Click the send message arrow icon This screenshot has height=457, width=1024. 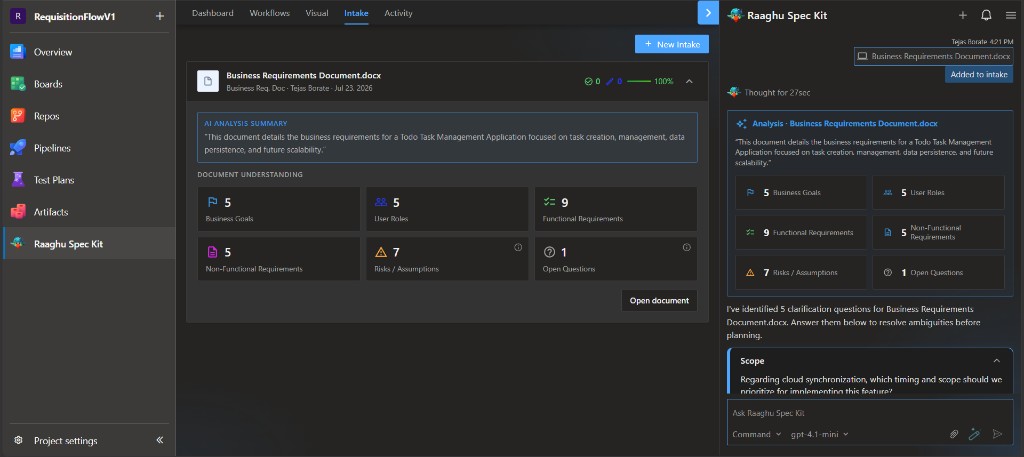point(997,434)
